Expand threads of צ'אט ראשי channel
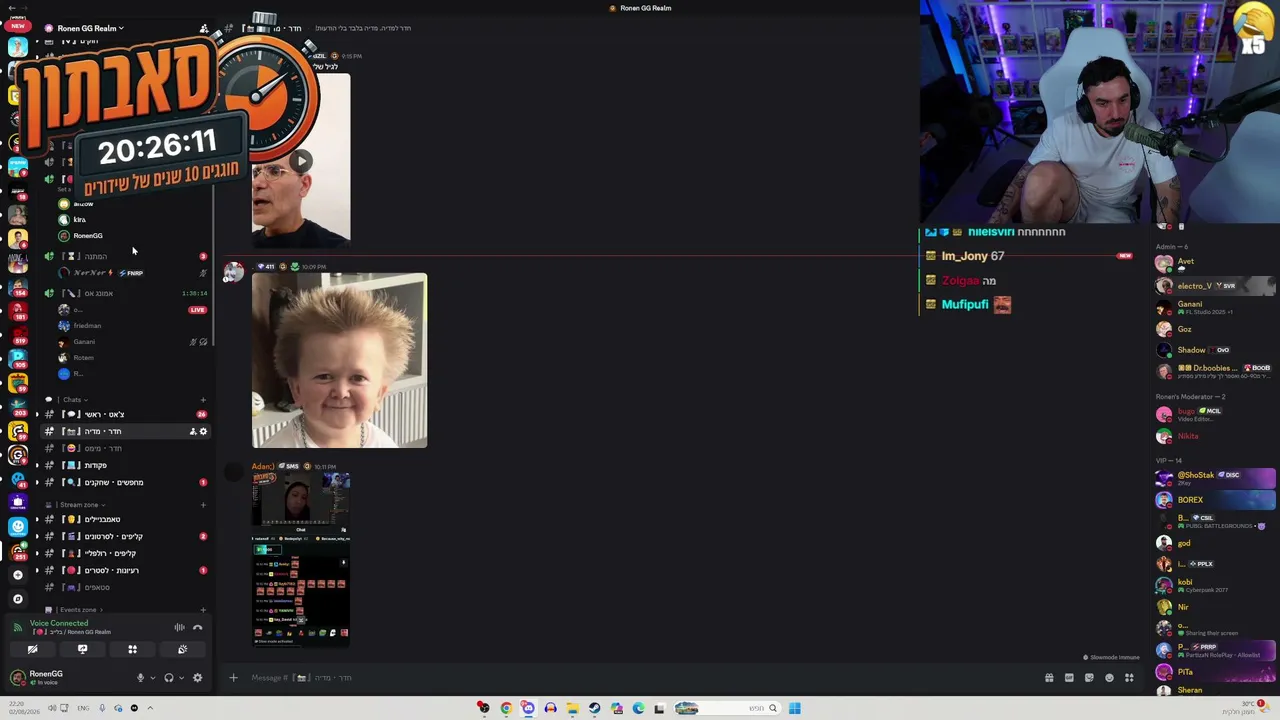The width and height of the screenshot is (1280, 720). tap(37, 414)
